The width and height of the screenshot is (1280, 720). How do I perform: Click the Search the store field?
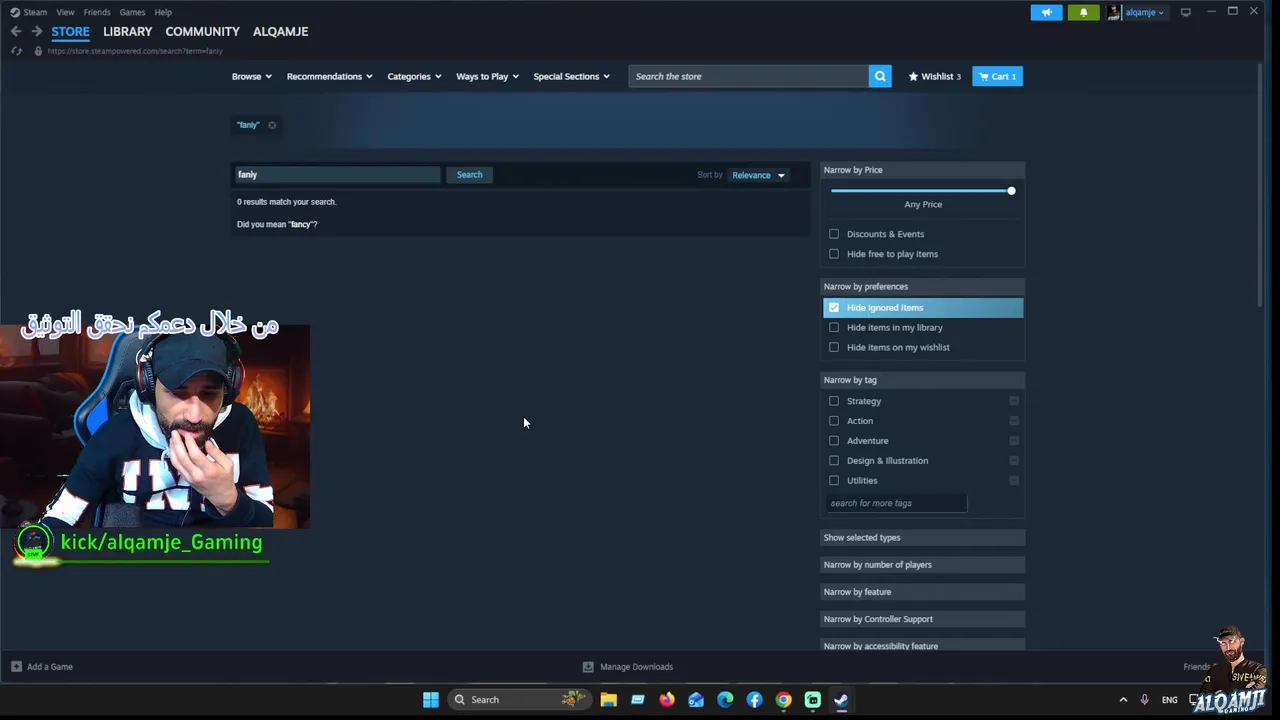[x=748, y=76]
